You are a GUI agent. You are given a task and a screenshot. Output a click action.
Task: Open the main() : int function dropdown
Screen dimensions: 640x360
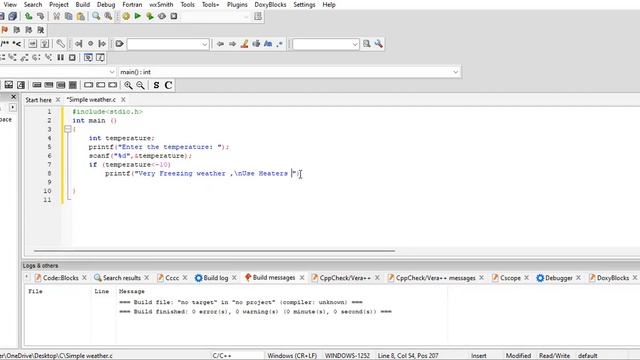coord(289,72)
